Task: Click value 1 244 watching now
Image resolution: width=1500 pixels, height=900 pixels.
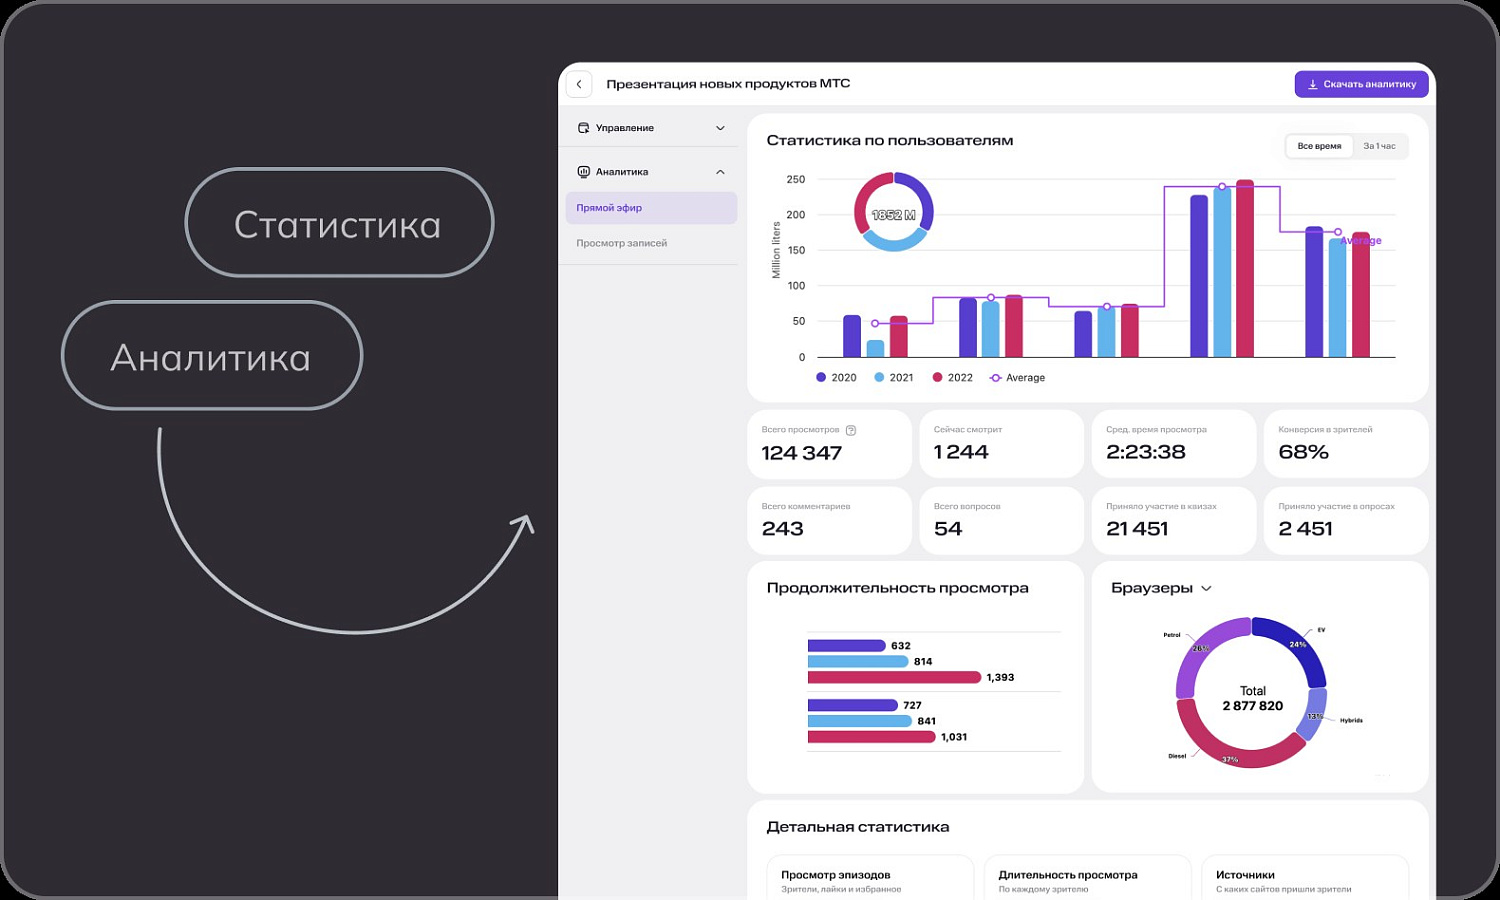Action: click(x=961, y=452)
